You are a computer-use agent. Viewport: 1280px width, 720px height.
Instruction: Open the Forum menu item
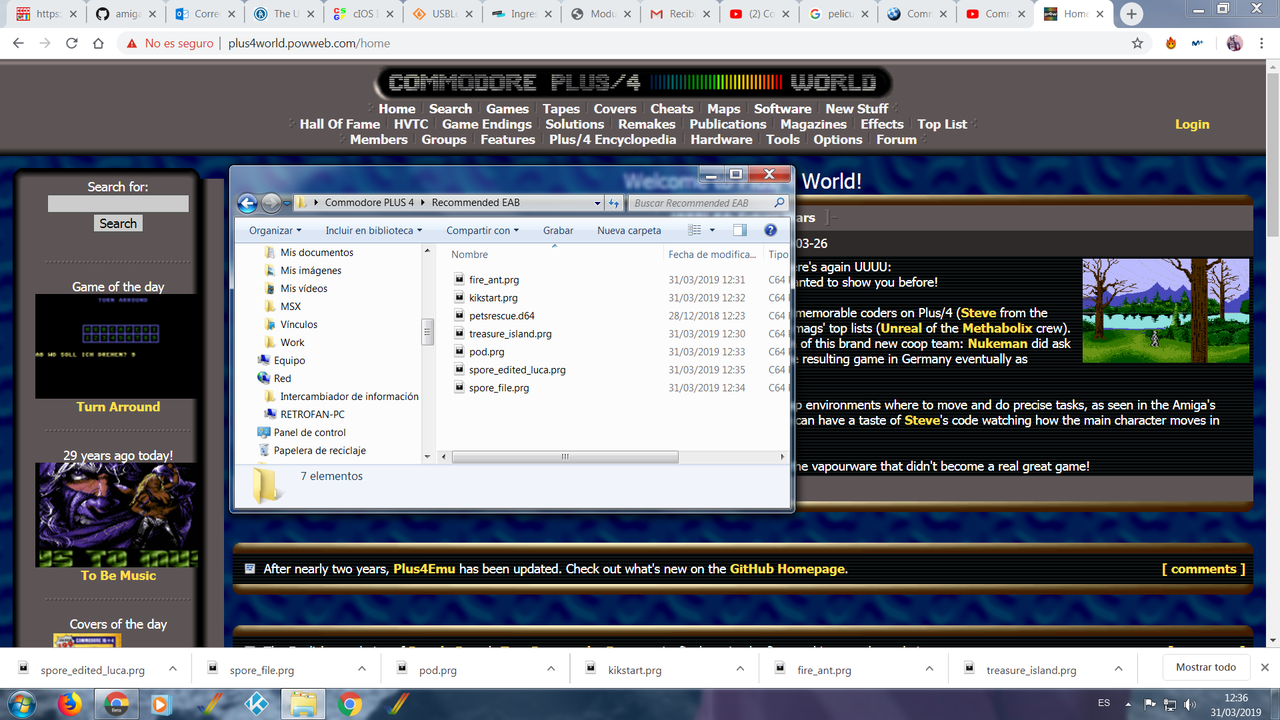click(x=896, y=140)
